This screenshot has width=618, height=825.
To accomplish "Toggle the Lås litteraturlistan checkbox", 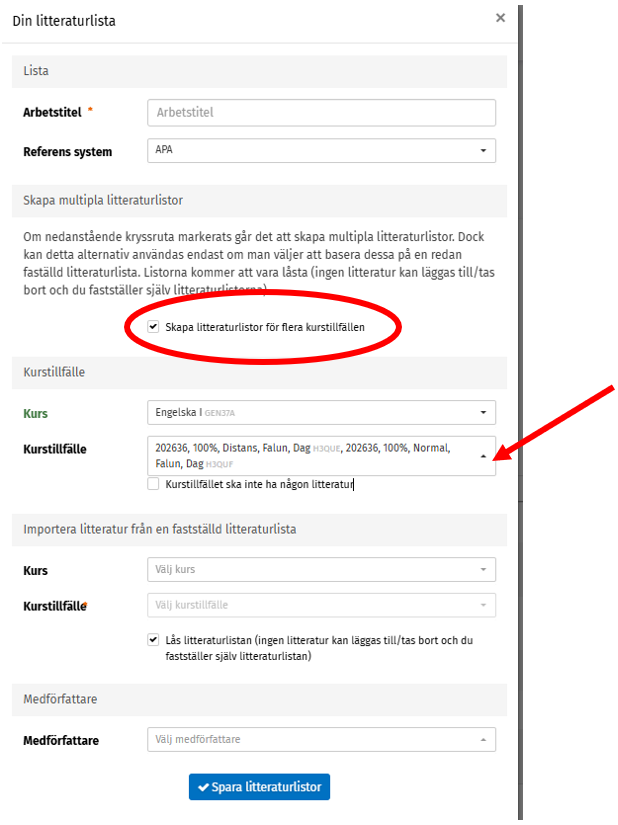I will point(153,640).
